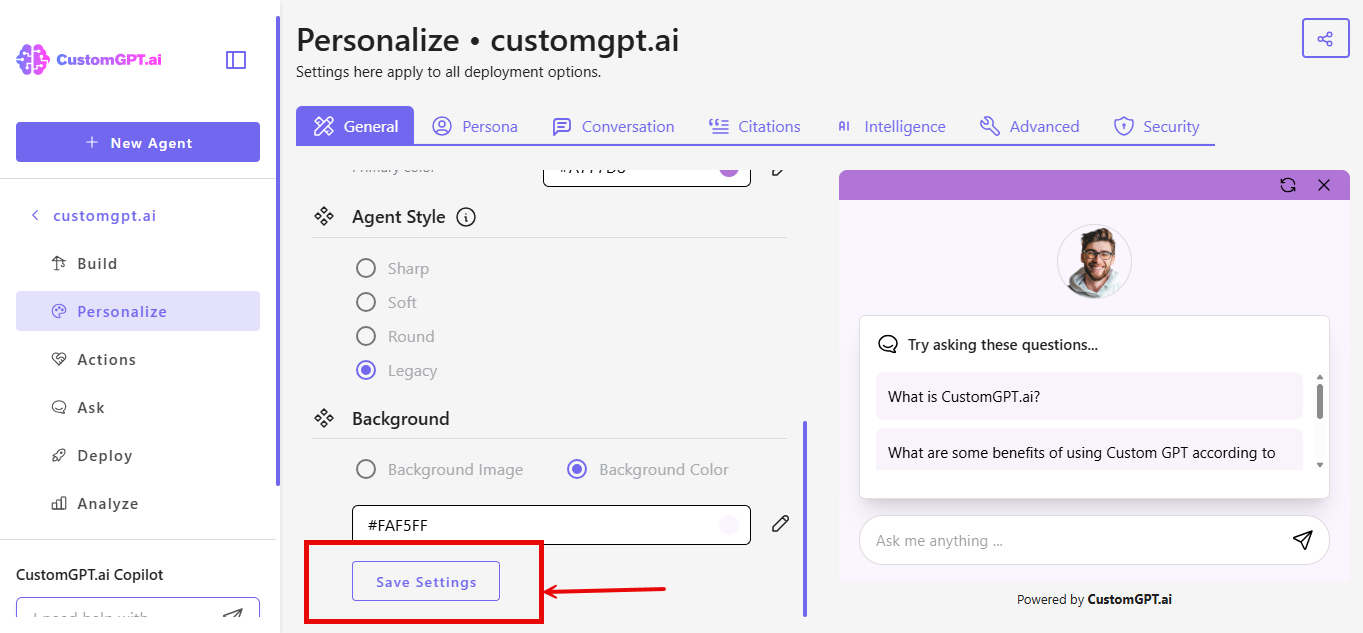Collapse the customgpt.ai project with the chevron

[x=35, y=215]
